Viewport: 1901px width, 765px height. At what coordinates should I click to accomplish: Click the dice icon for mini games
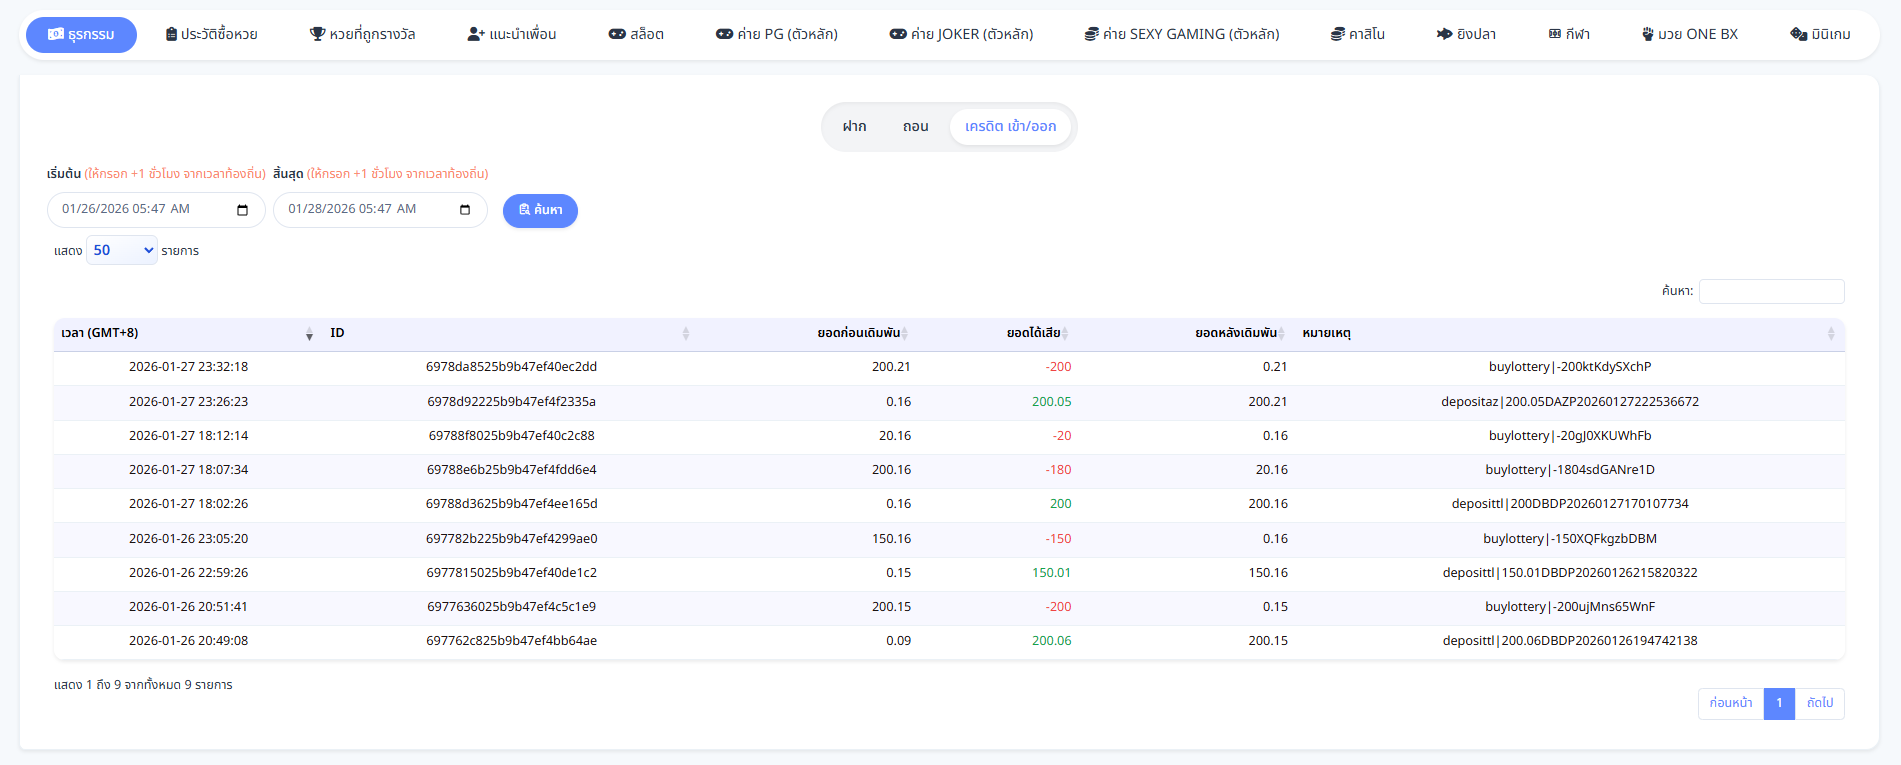coord(1798,34)
